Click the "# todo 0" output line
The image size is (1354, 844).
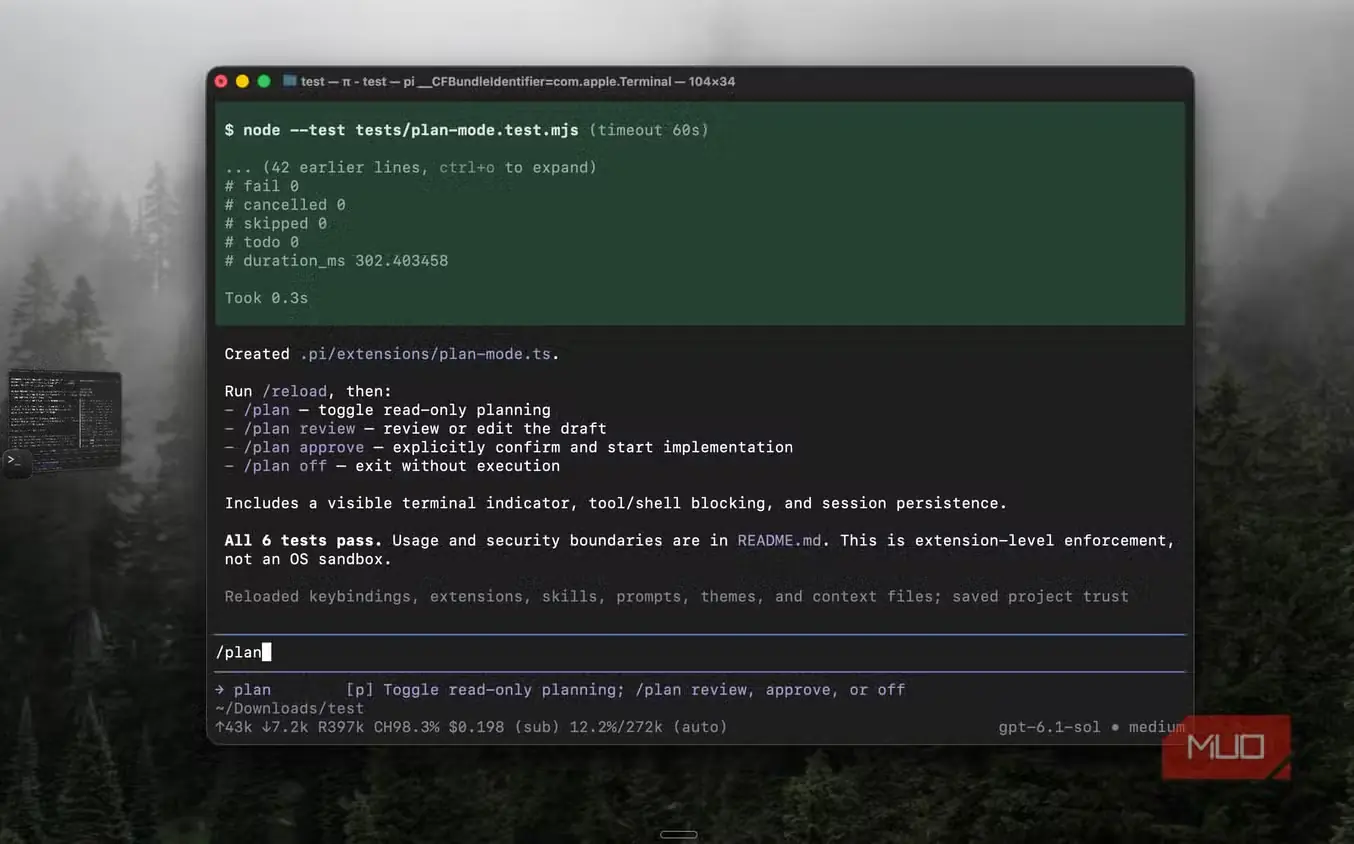click(x=262, y=242)
